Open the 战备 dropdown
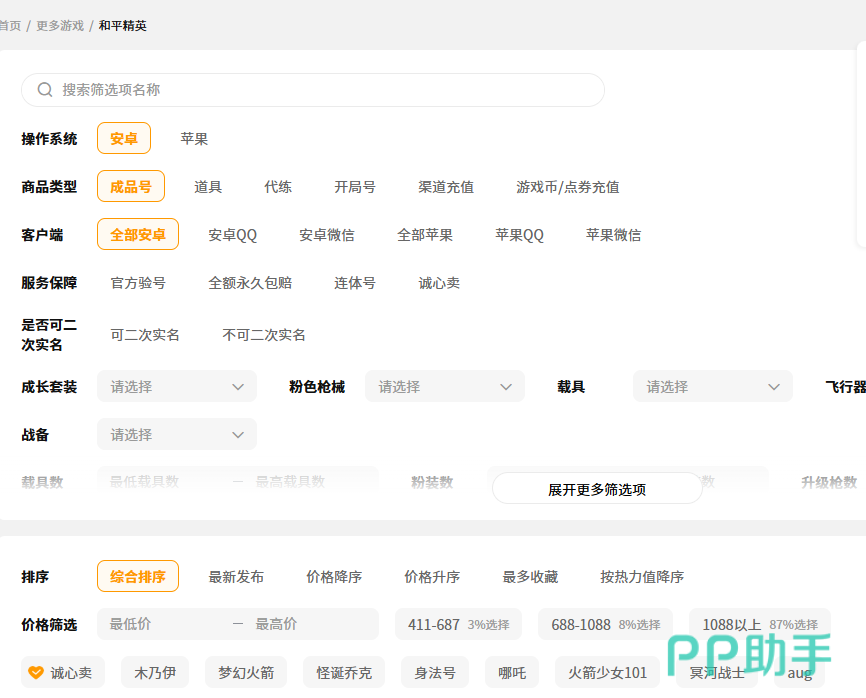This screenshot has width=866, height=698. [x=177, y=435]
